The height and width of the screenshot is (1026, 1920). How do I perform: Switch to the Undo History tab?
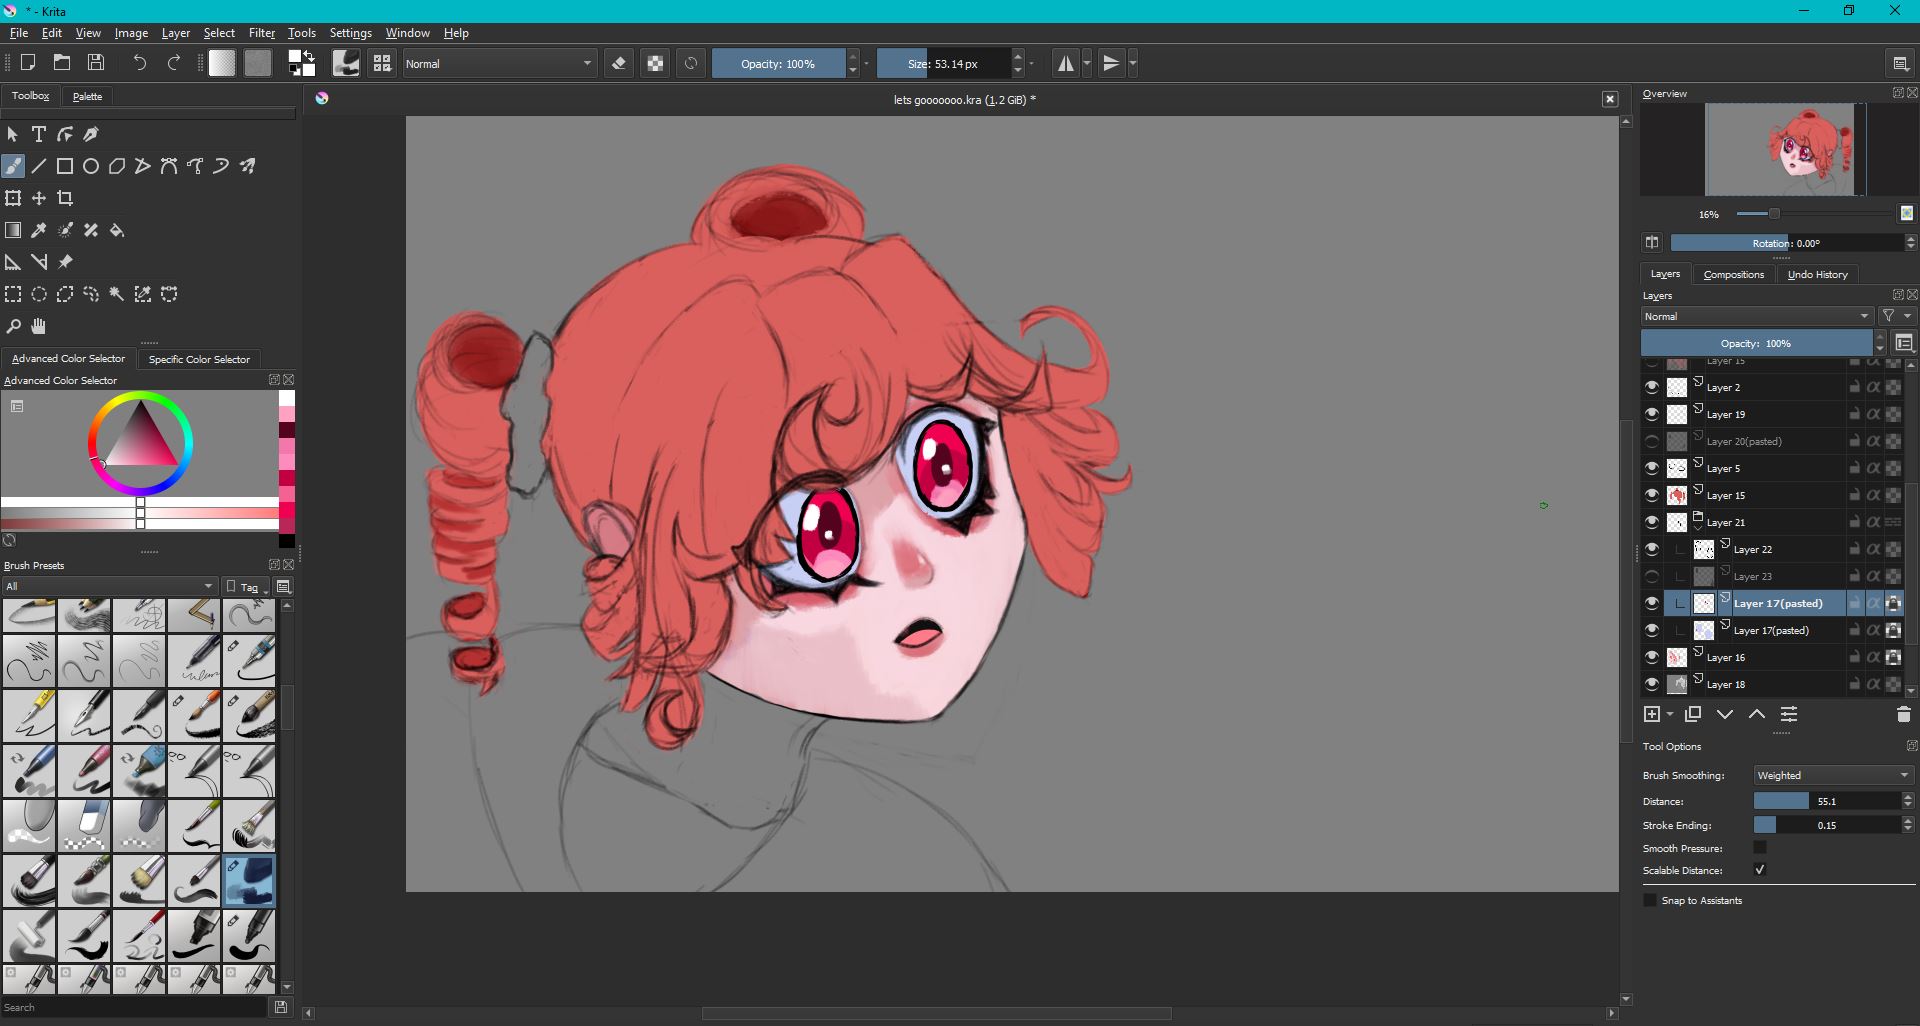click(x=1817, y=274)
